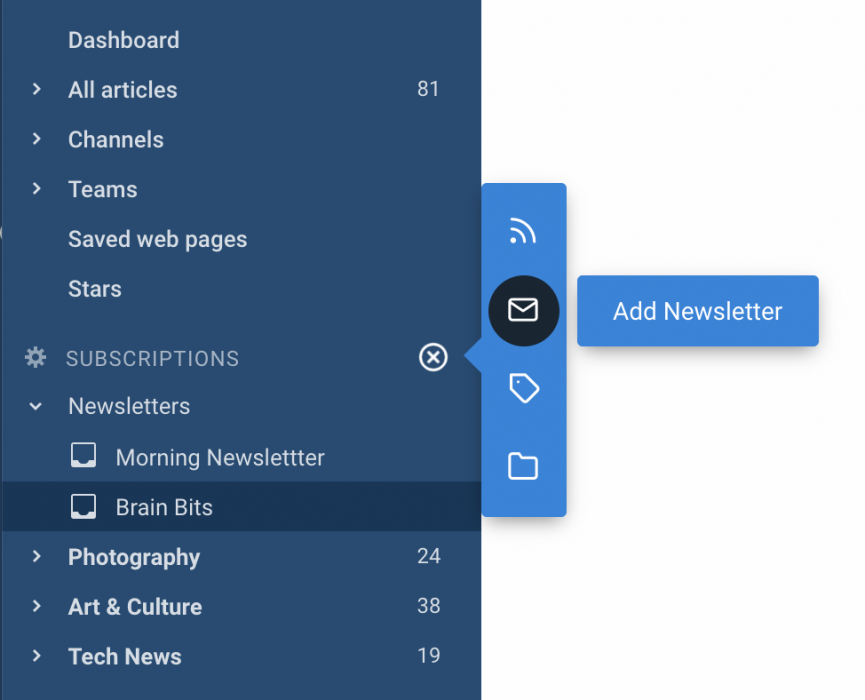Open subscription settings via the gear icon

point(36,358)
